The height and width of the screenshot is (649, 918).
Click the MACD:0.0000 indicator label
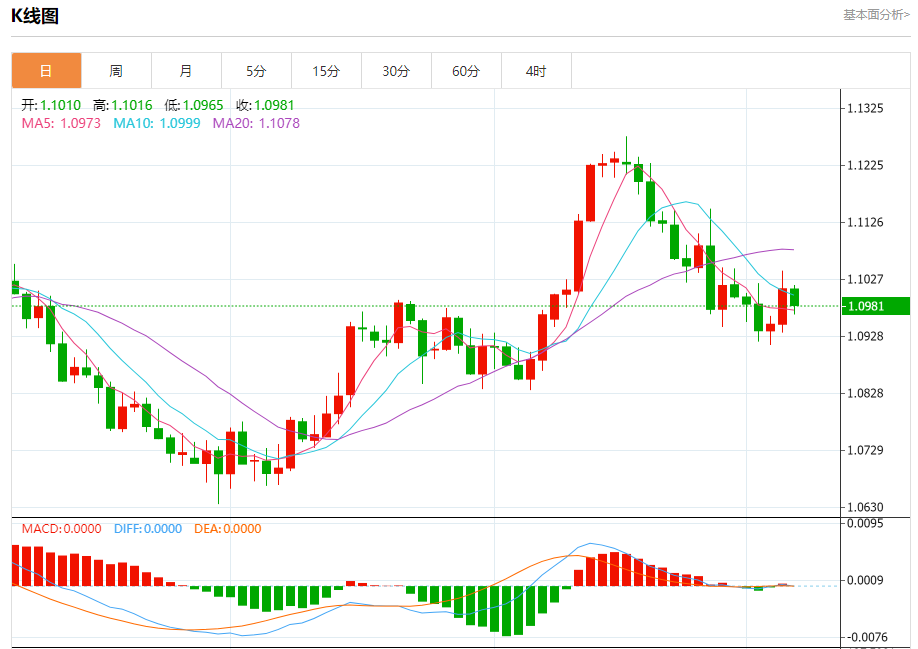coord(61,528)
